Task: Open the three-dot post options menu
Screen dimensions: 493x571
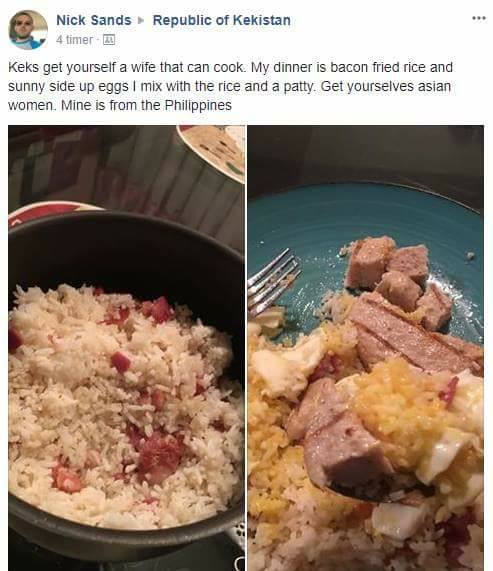Action: 479,18
